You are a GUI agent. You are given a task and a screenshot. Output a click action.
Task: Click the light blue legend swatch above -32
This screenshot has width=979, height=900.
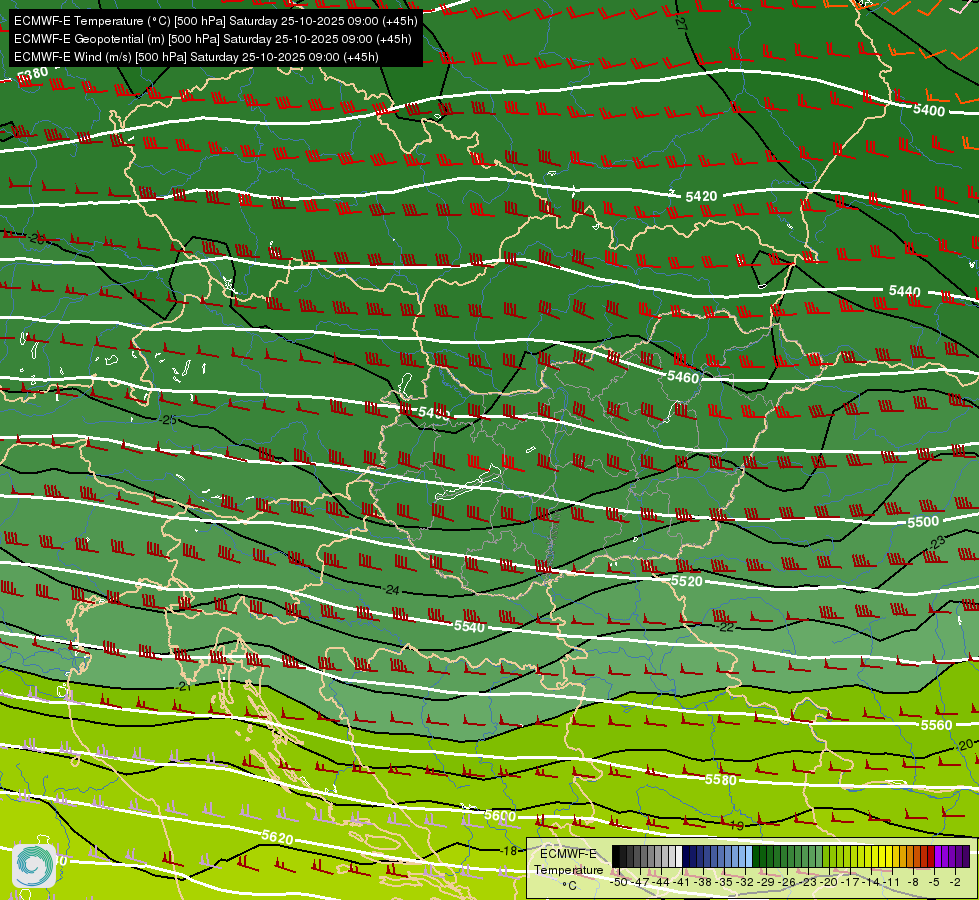(748, 856)
